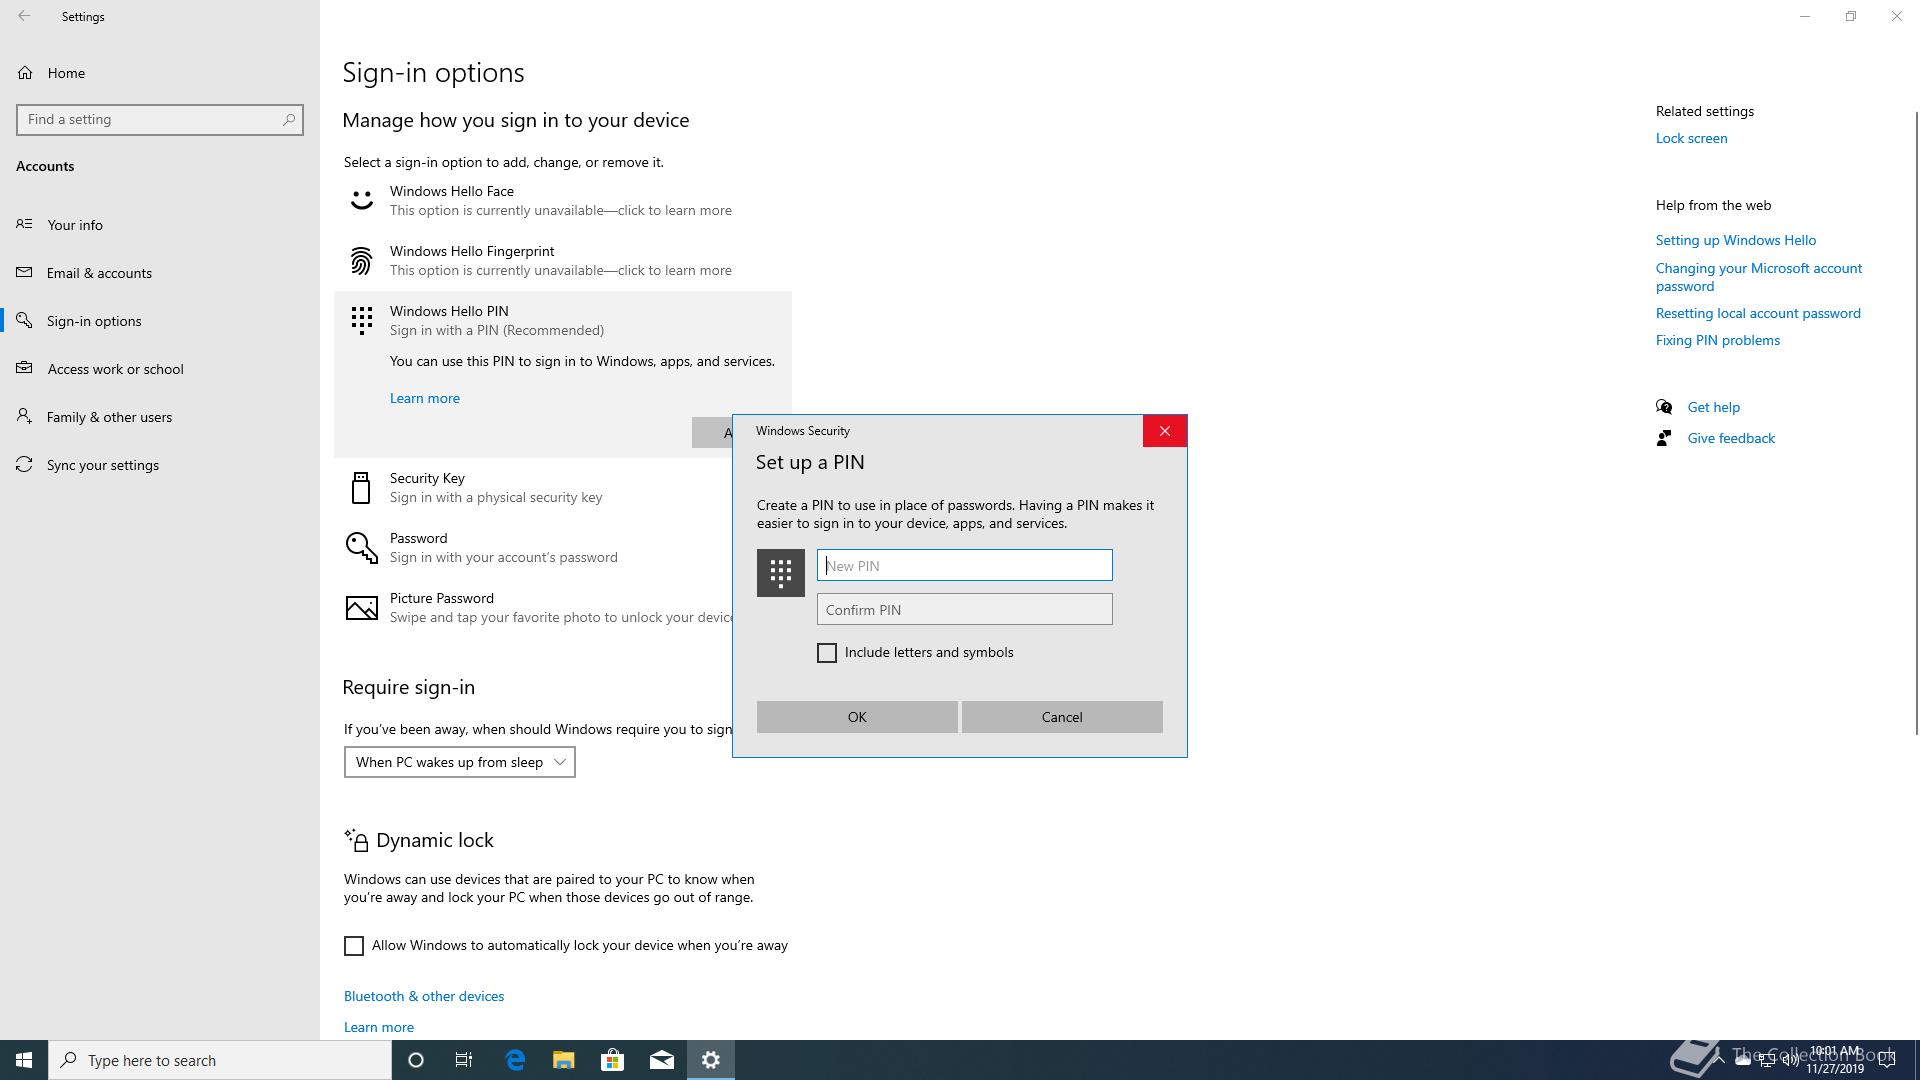The height and width of the screenshot is (1080, 1920).
Task: Open Fixing PIN problems link
Action: pos(1717,340)
